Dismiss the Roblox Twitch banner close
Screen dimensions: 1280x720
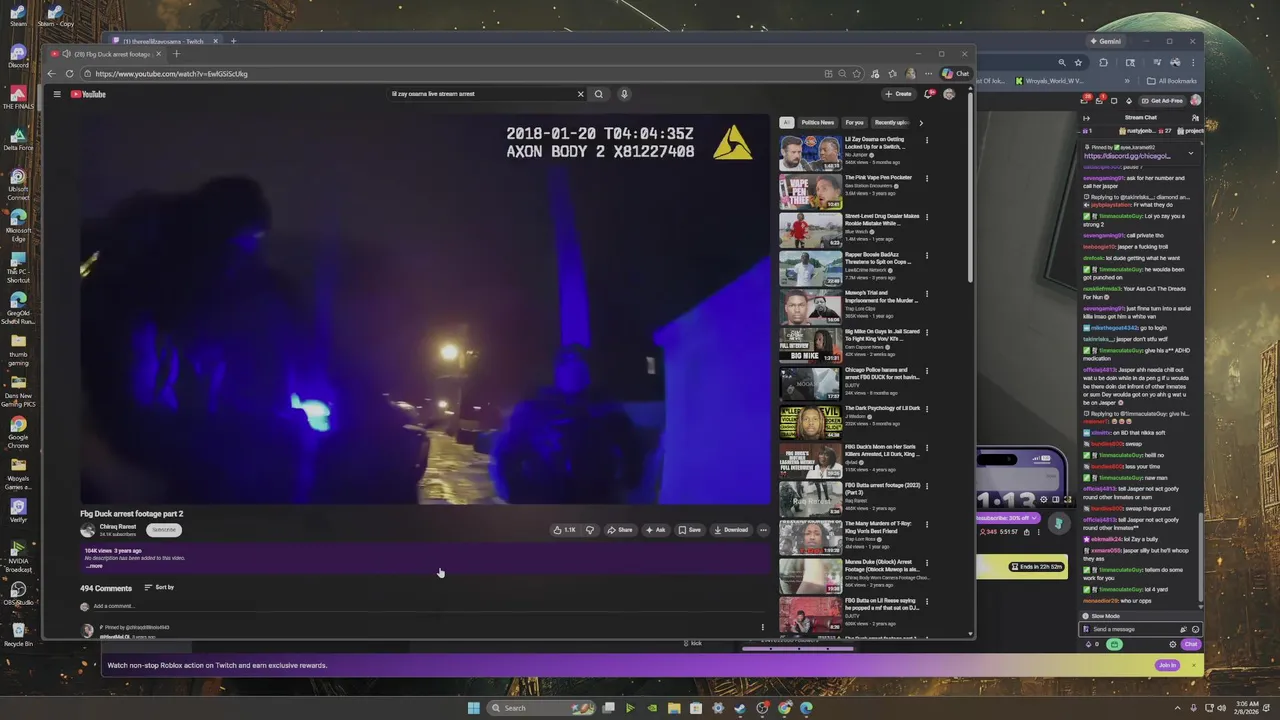[x=1193, y=665]
